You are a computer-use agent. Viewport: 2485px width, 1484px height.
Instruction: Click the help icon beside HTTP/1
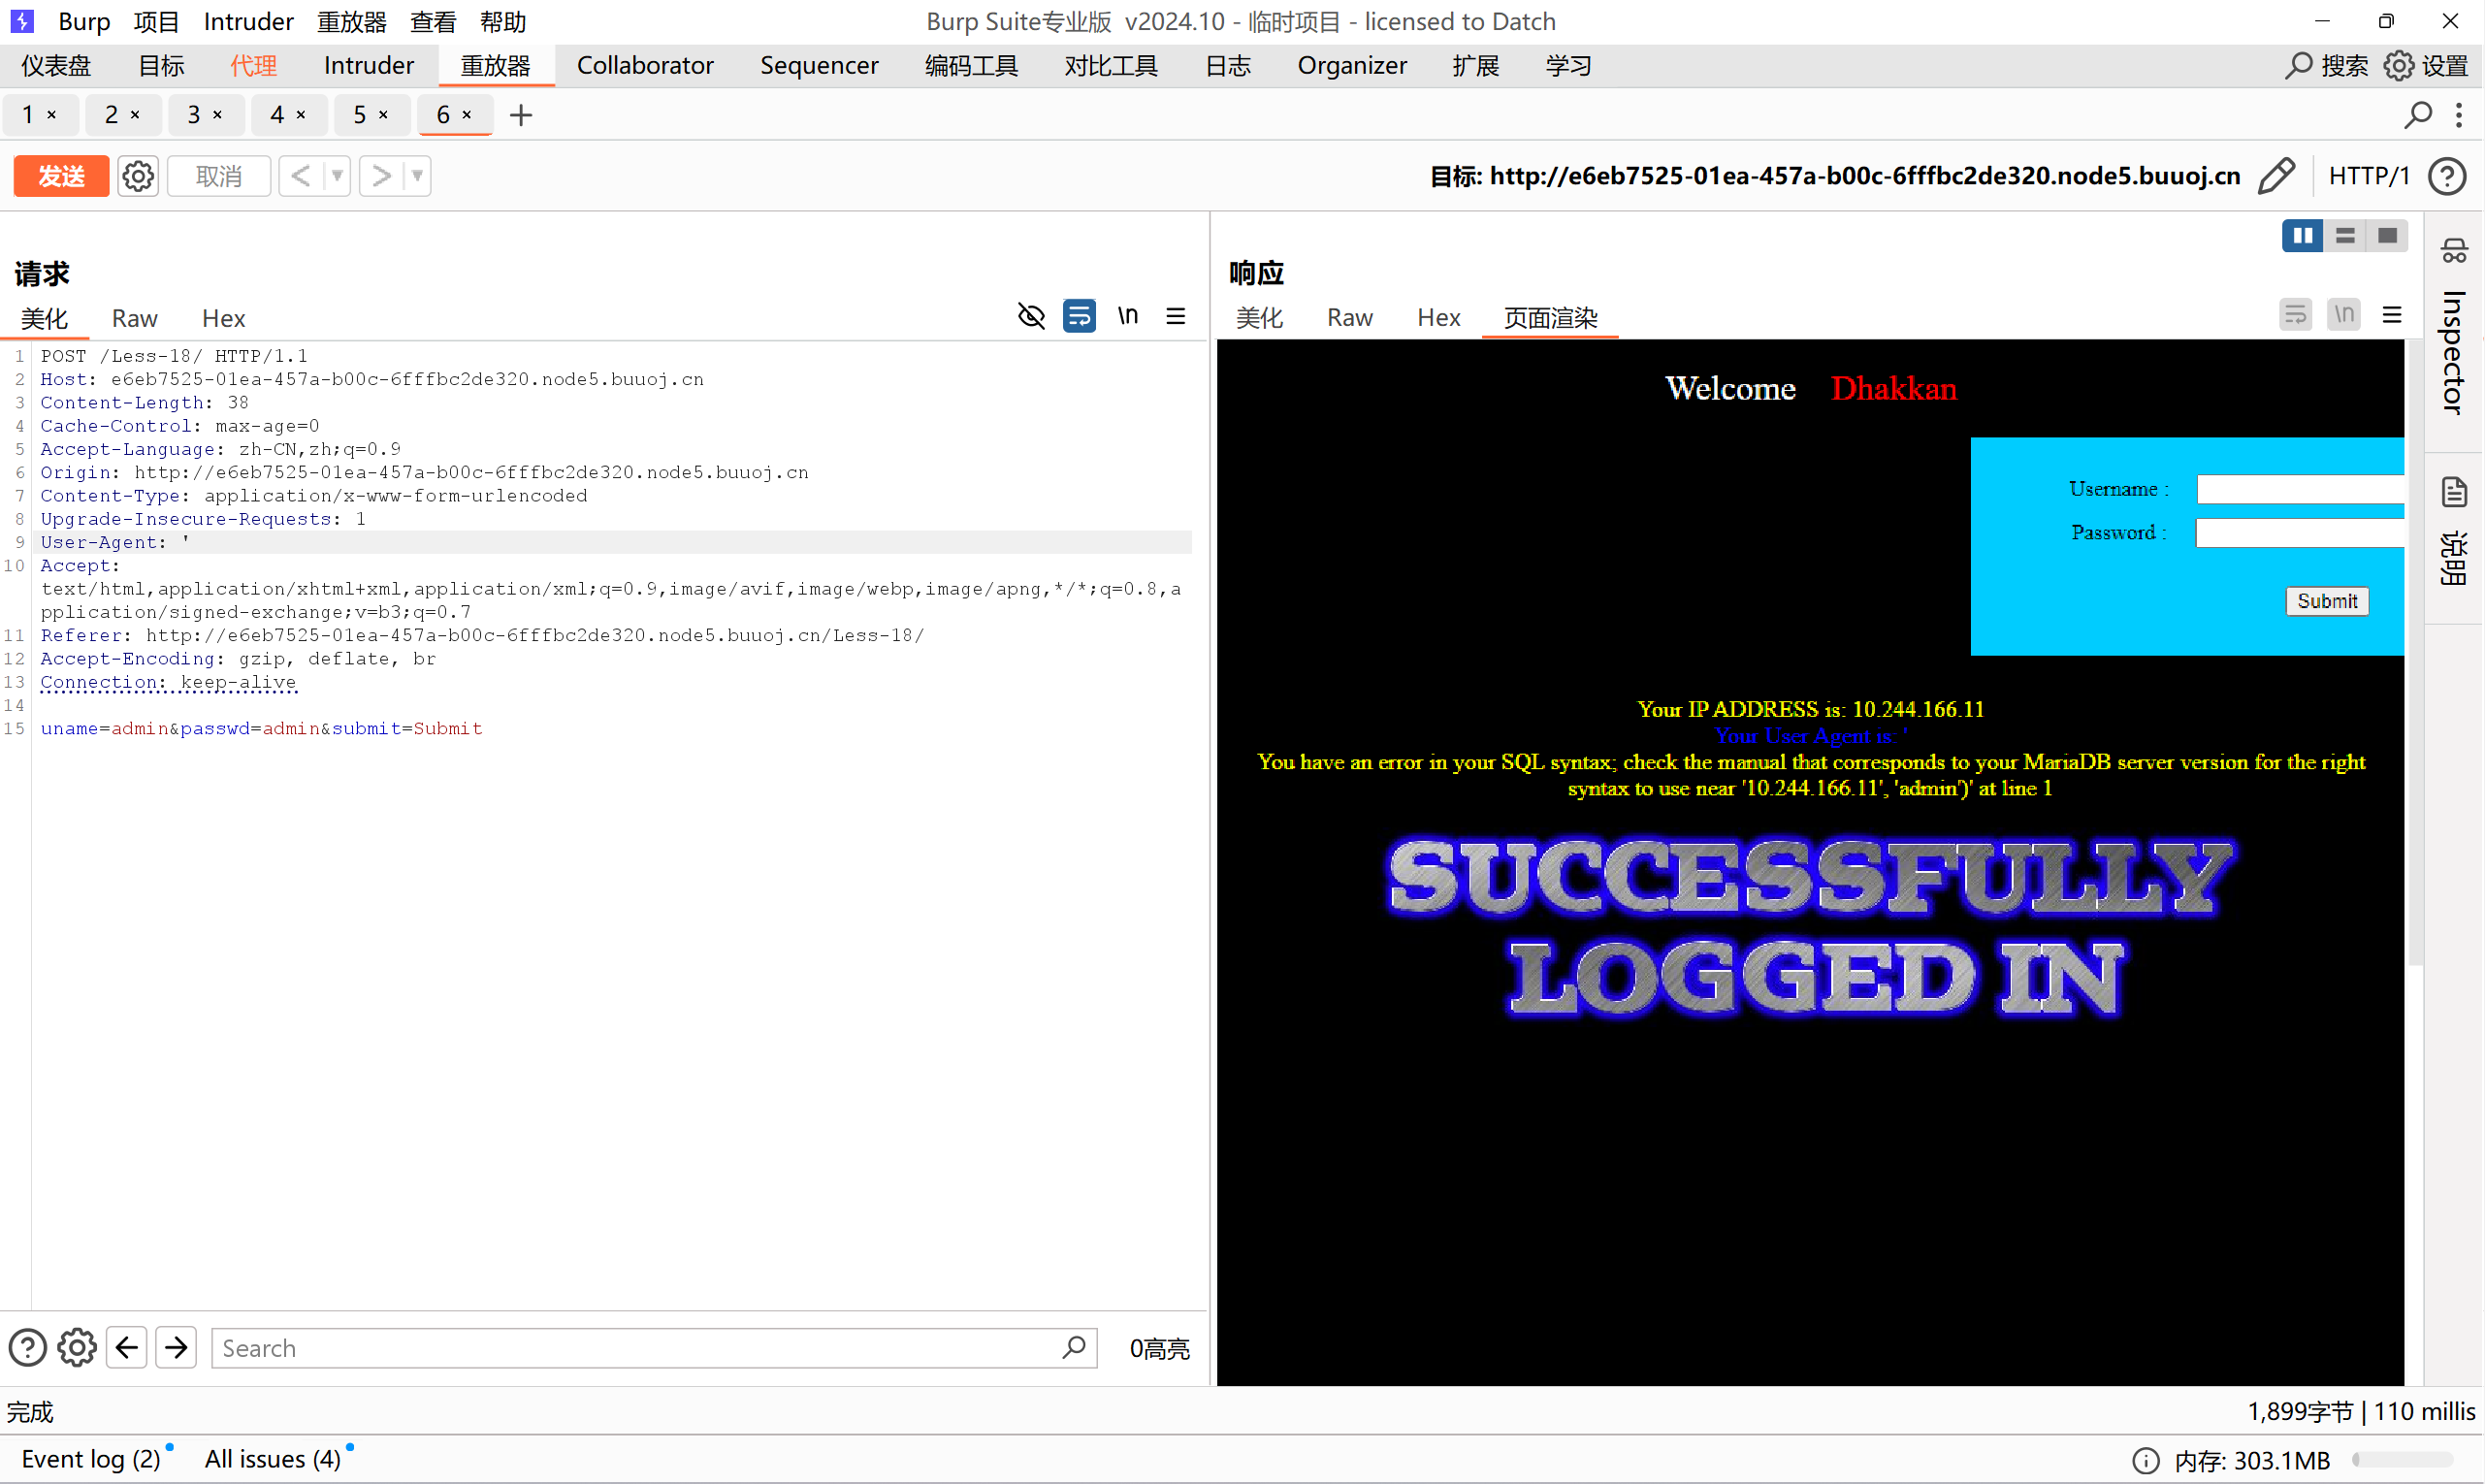pos(2446,176)
